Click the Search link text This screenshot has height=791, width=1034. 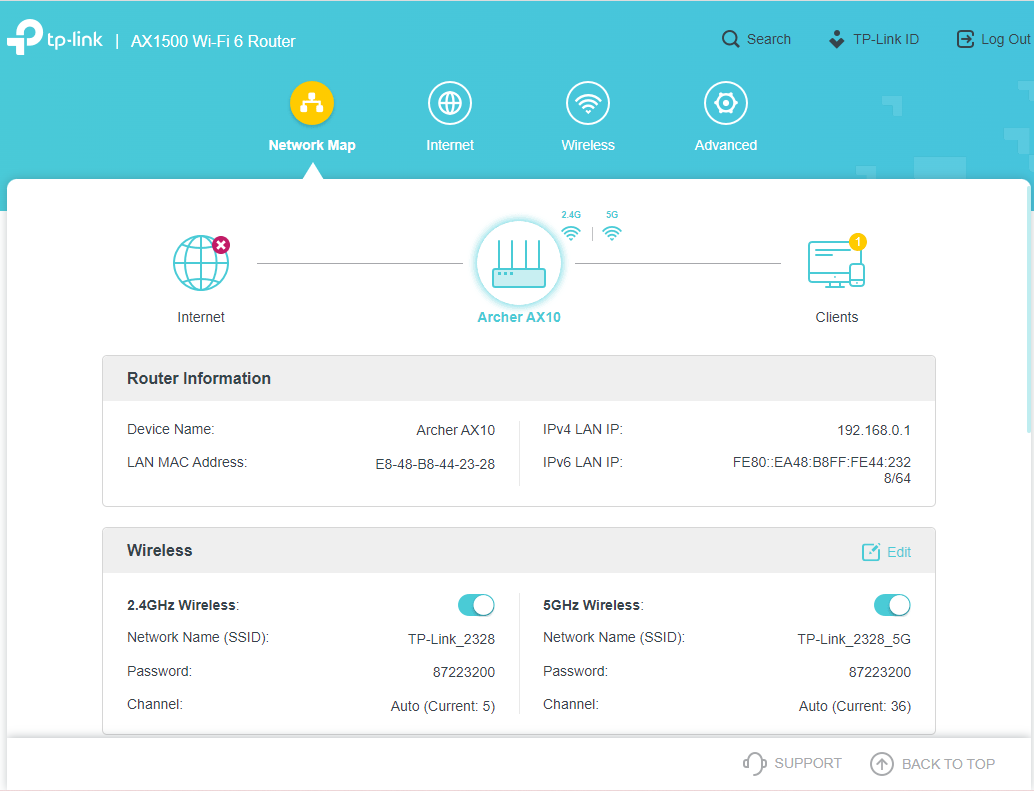point(769,40)
